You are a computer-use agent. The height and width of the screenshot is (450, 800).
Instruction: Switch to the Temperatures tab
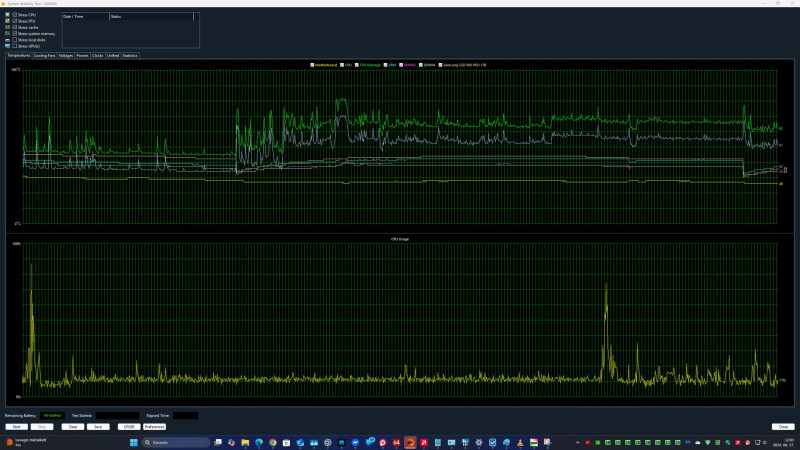pyautogui.click(x=19, y=55)
